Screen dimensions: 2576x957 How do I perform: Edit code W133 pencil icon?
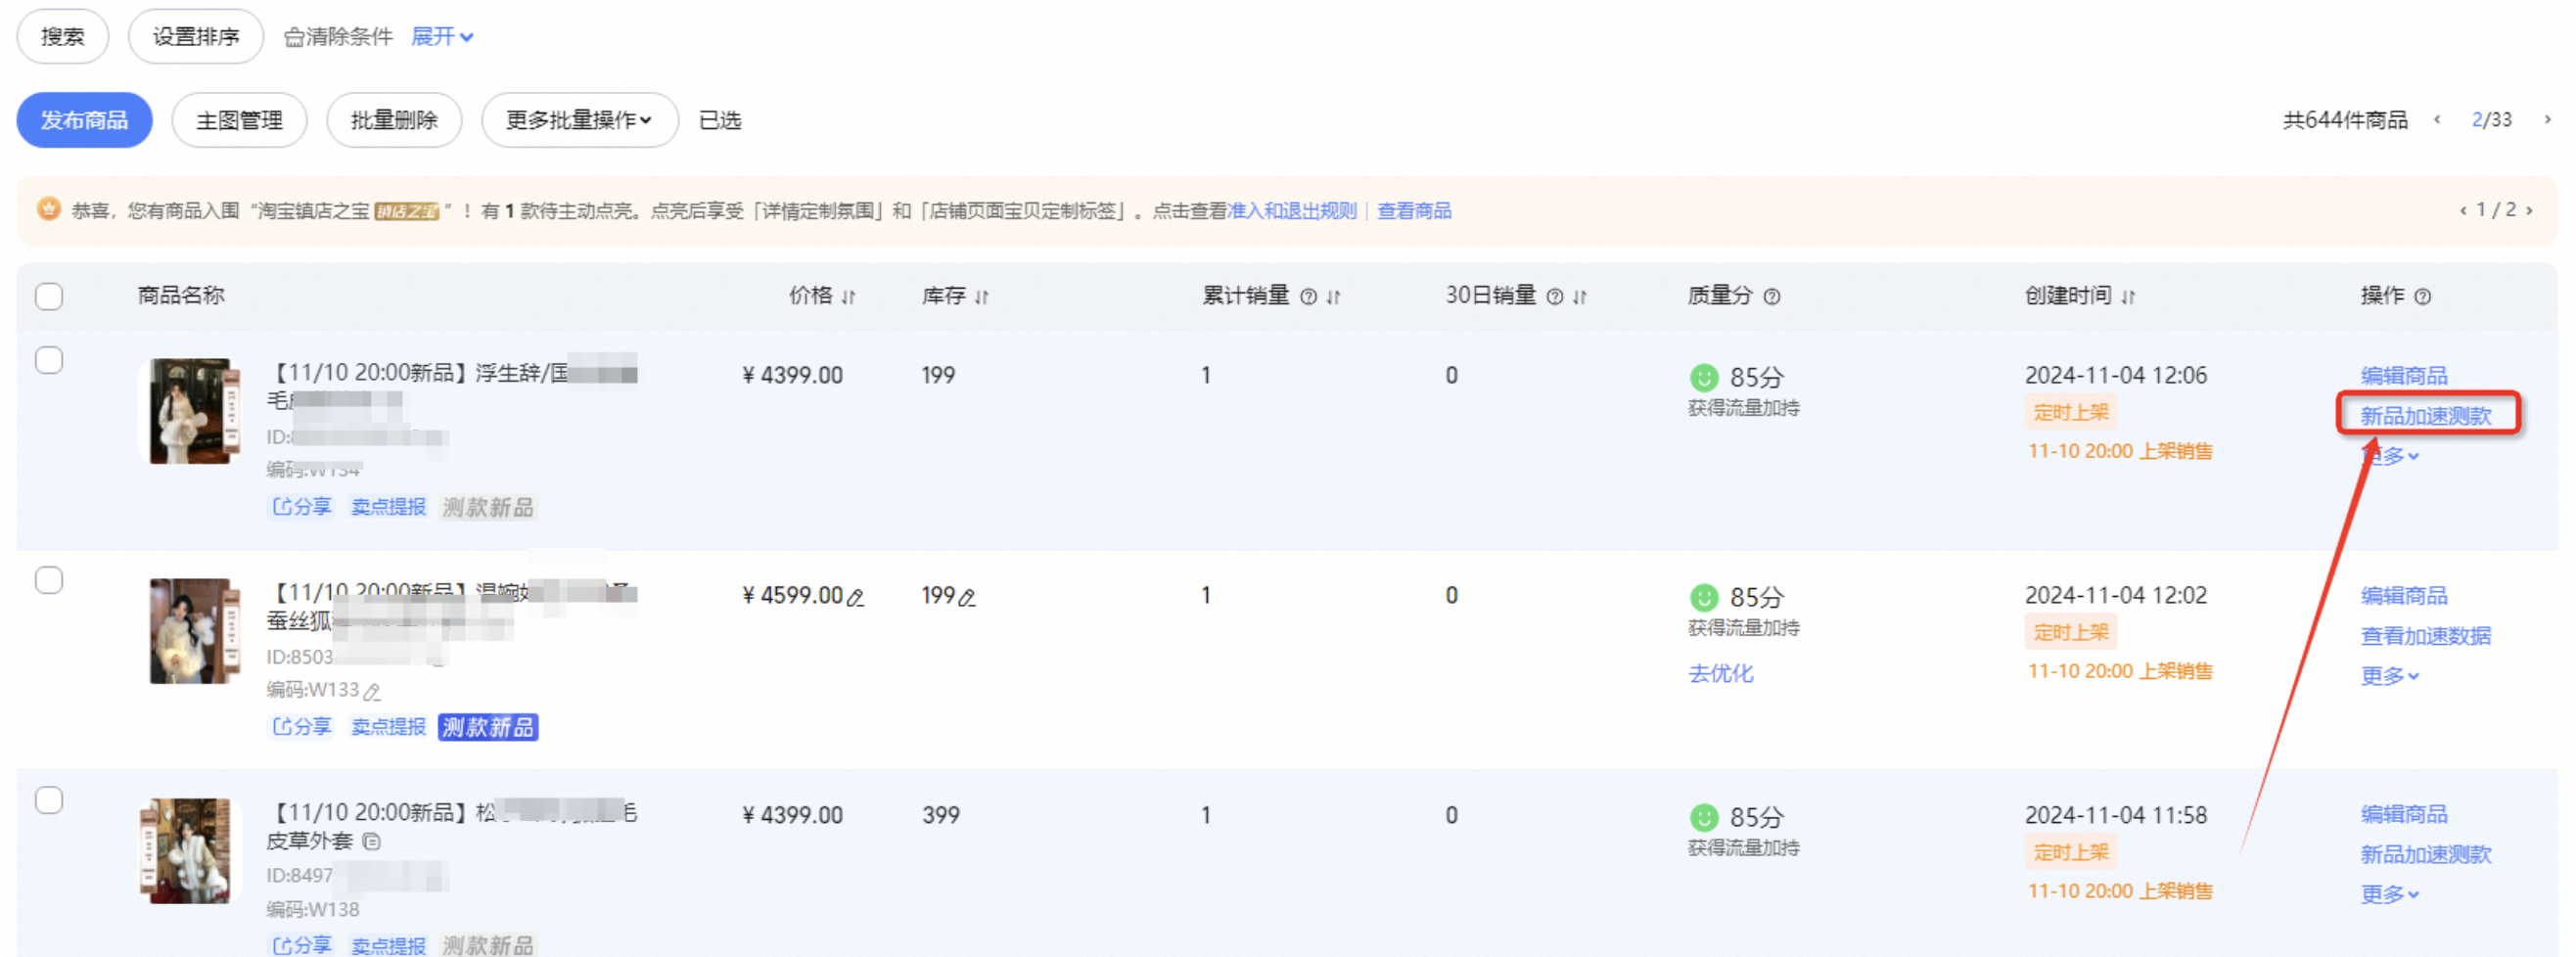(x=372, y=691)
